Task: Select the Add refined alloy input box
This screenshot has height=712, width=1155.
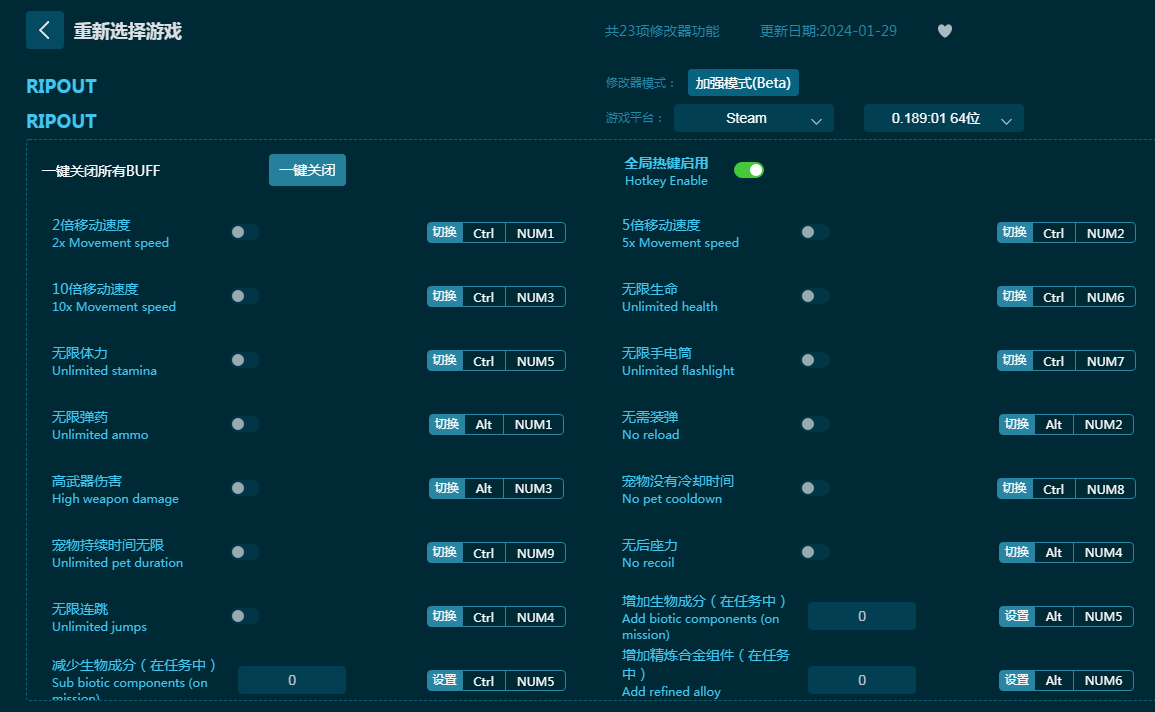Action: pos(861,680)
